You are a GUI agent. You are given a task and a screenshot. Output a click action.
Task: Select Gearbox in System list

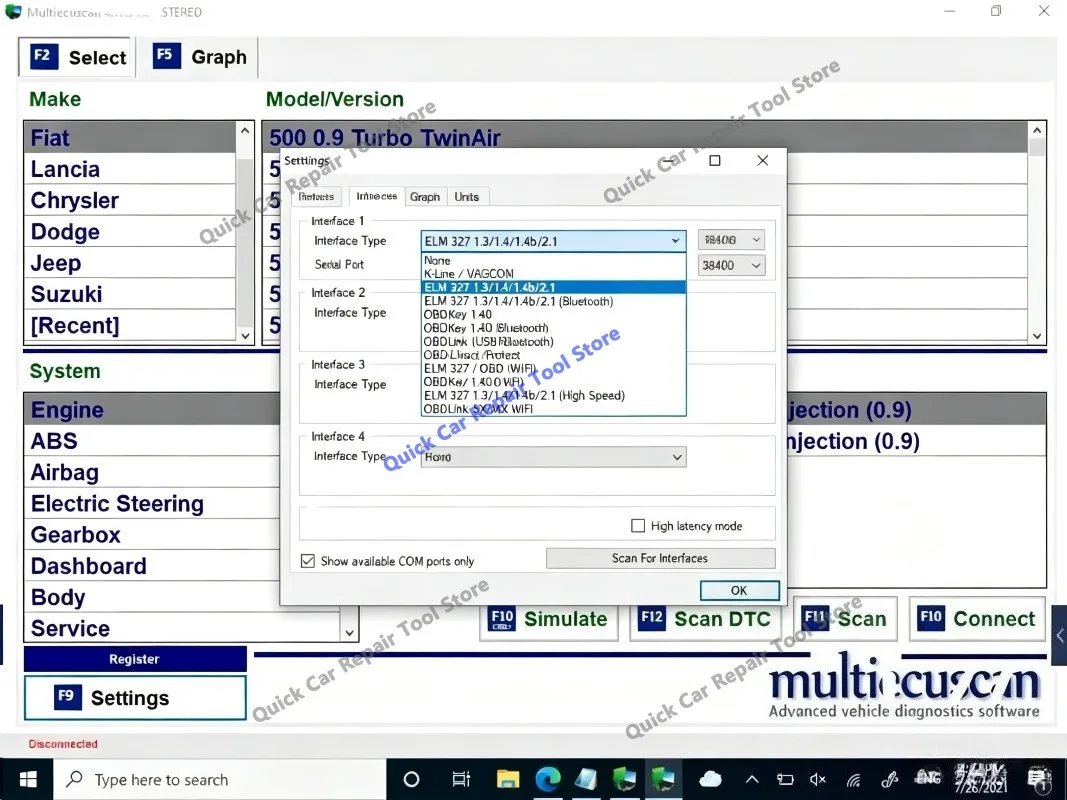tap(152, 535)
